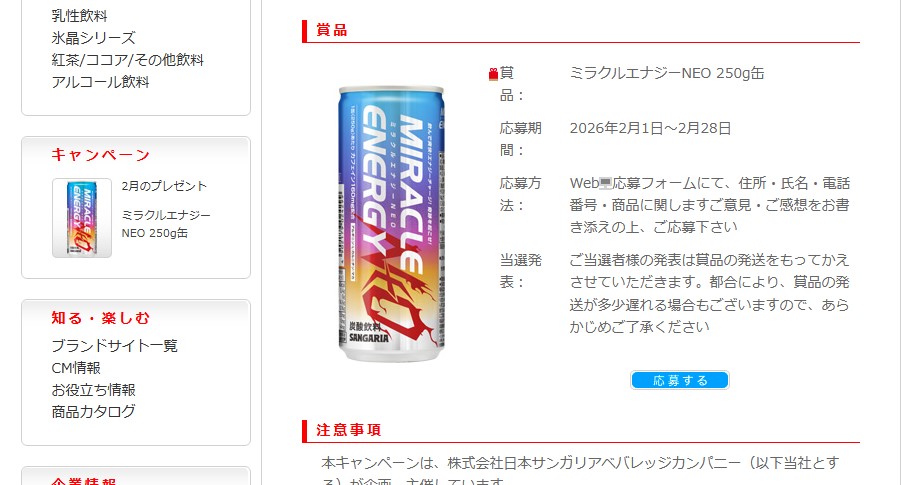
Task: Open the sidebar campaign can thumbnail
Action: [82, 218]
